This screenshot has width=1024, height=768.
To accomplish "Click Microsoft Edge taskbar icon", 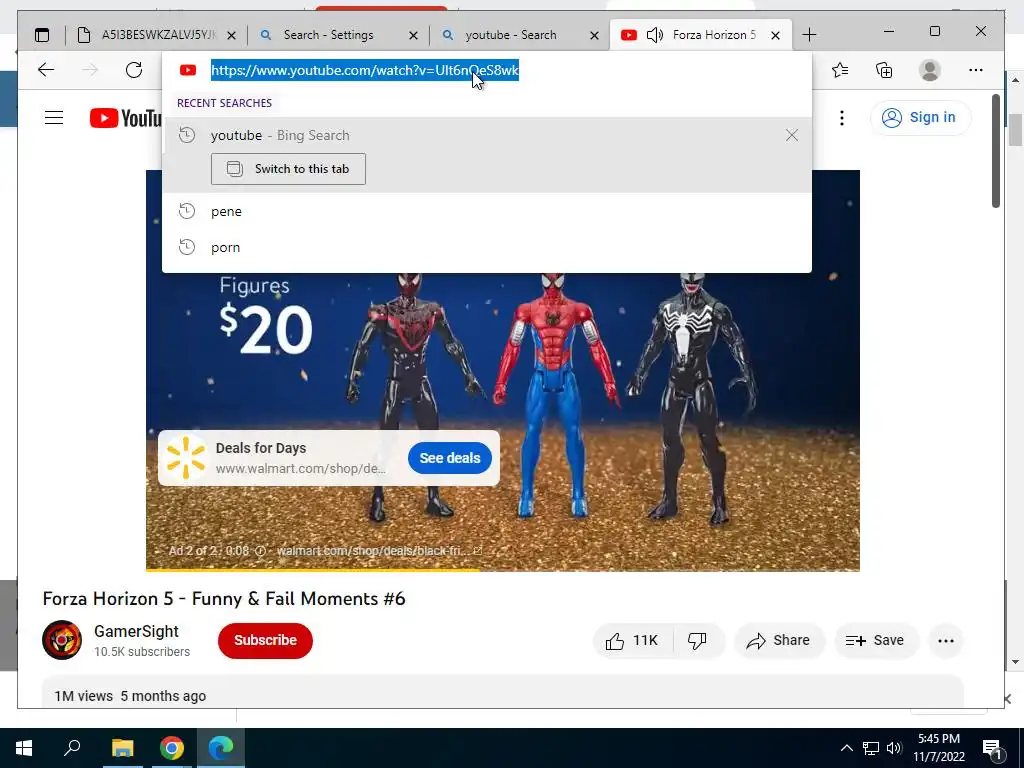I will click(221, 748).
